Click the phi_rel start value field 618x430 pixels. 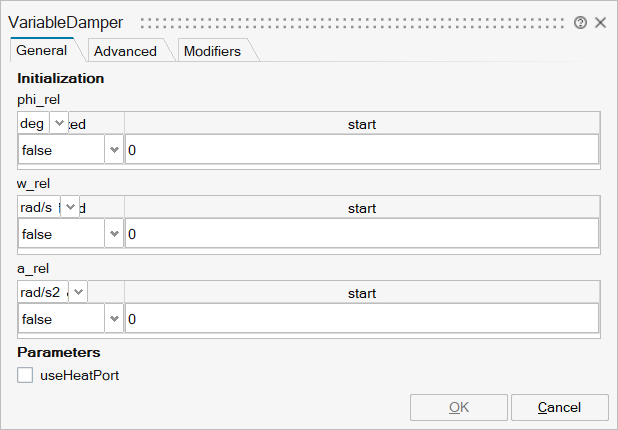point(361,150)
